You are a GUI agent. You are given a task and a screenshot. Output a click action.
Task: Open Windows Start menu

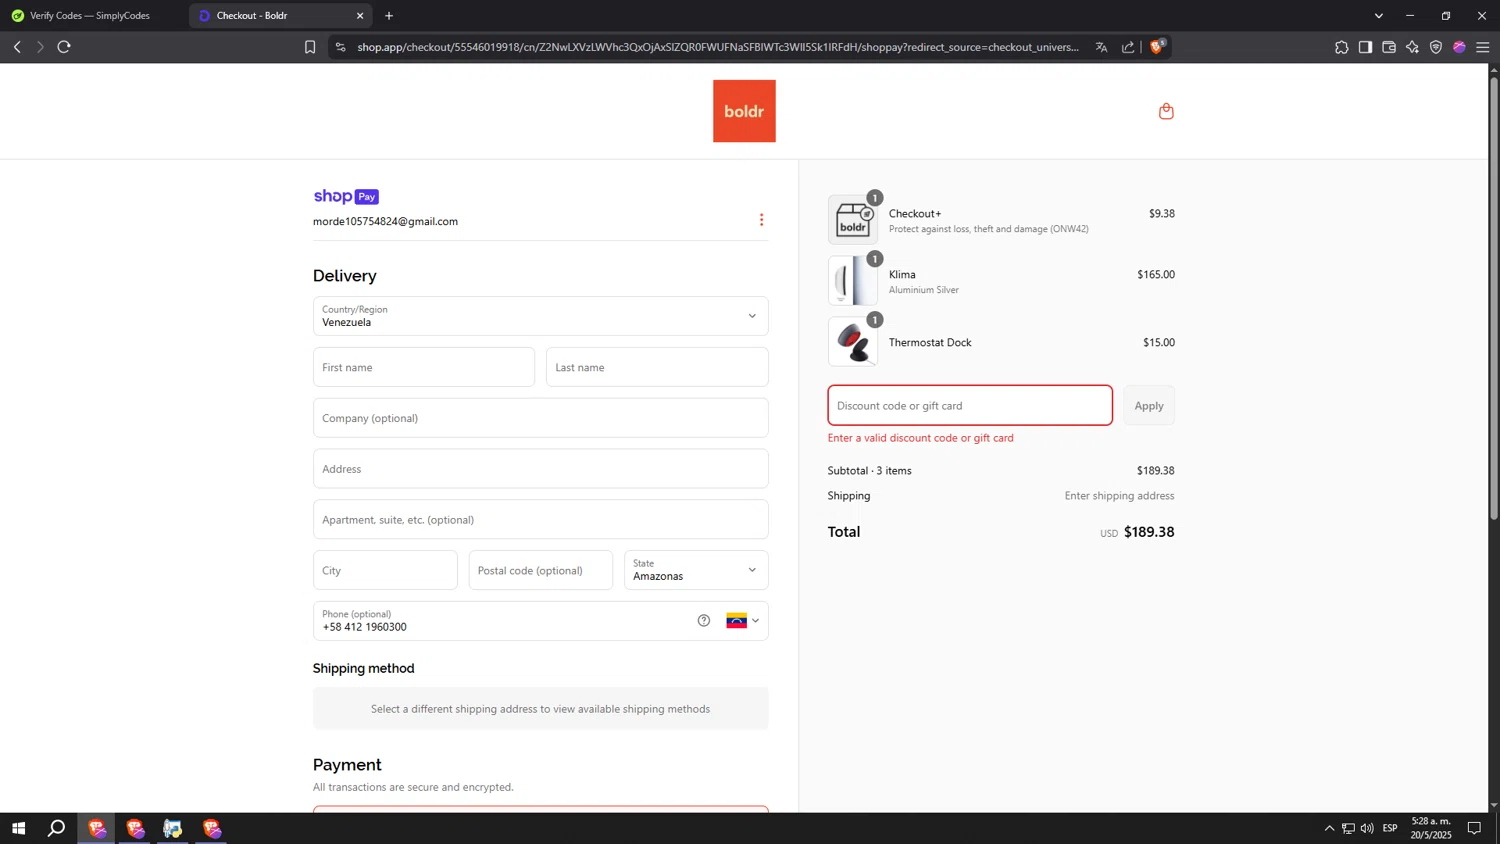tap(18, 828)
